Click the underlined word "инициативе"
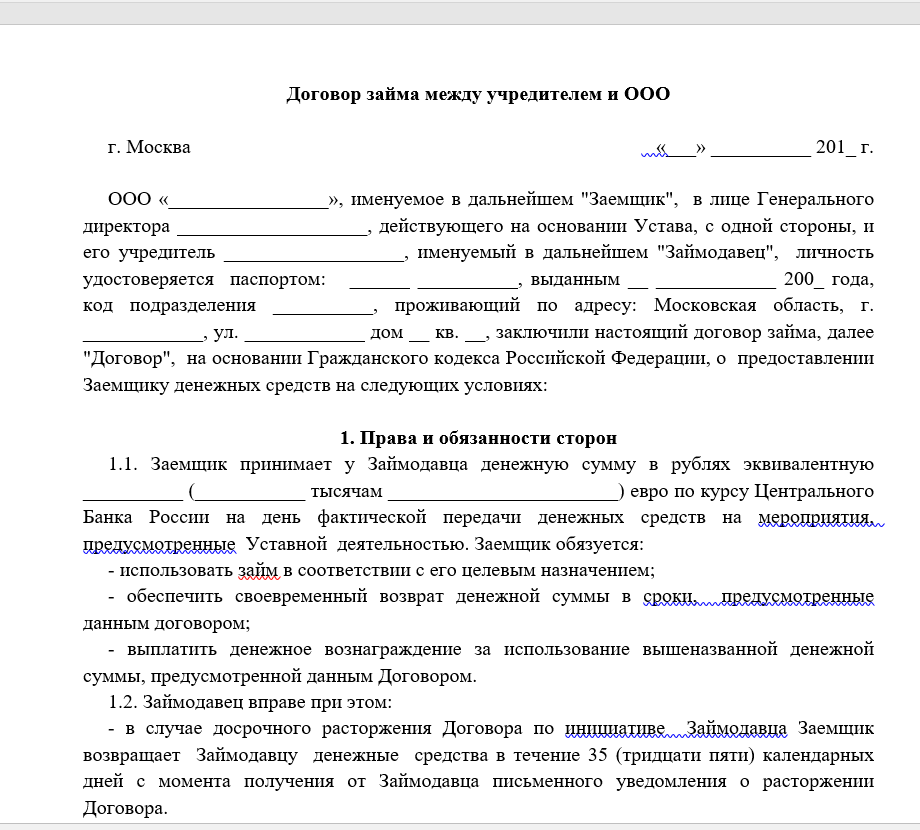This screenshot has height=830, width=920. pos(615,729)
